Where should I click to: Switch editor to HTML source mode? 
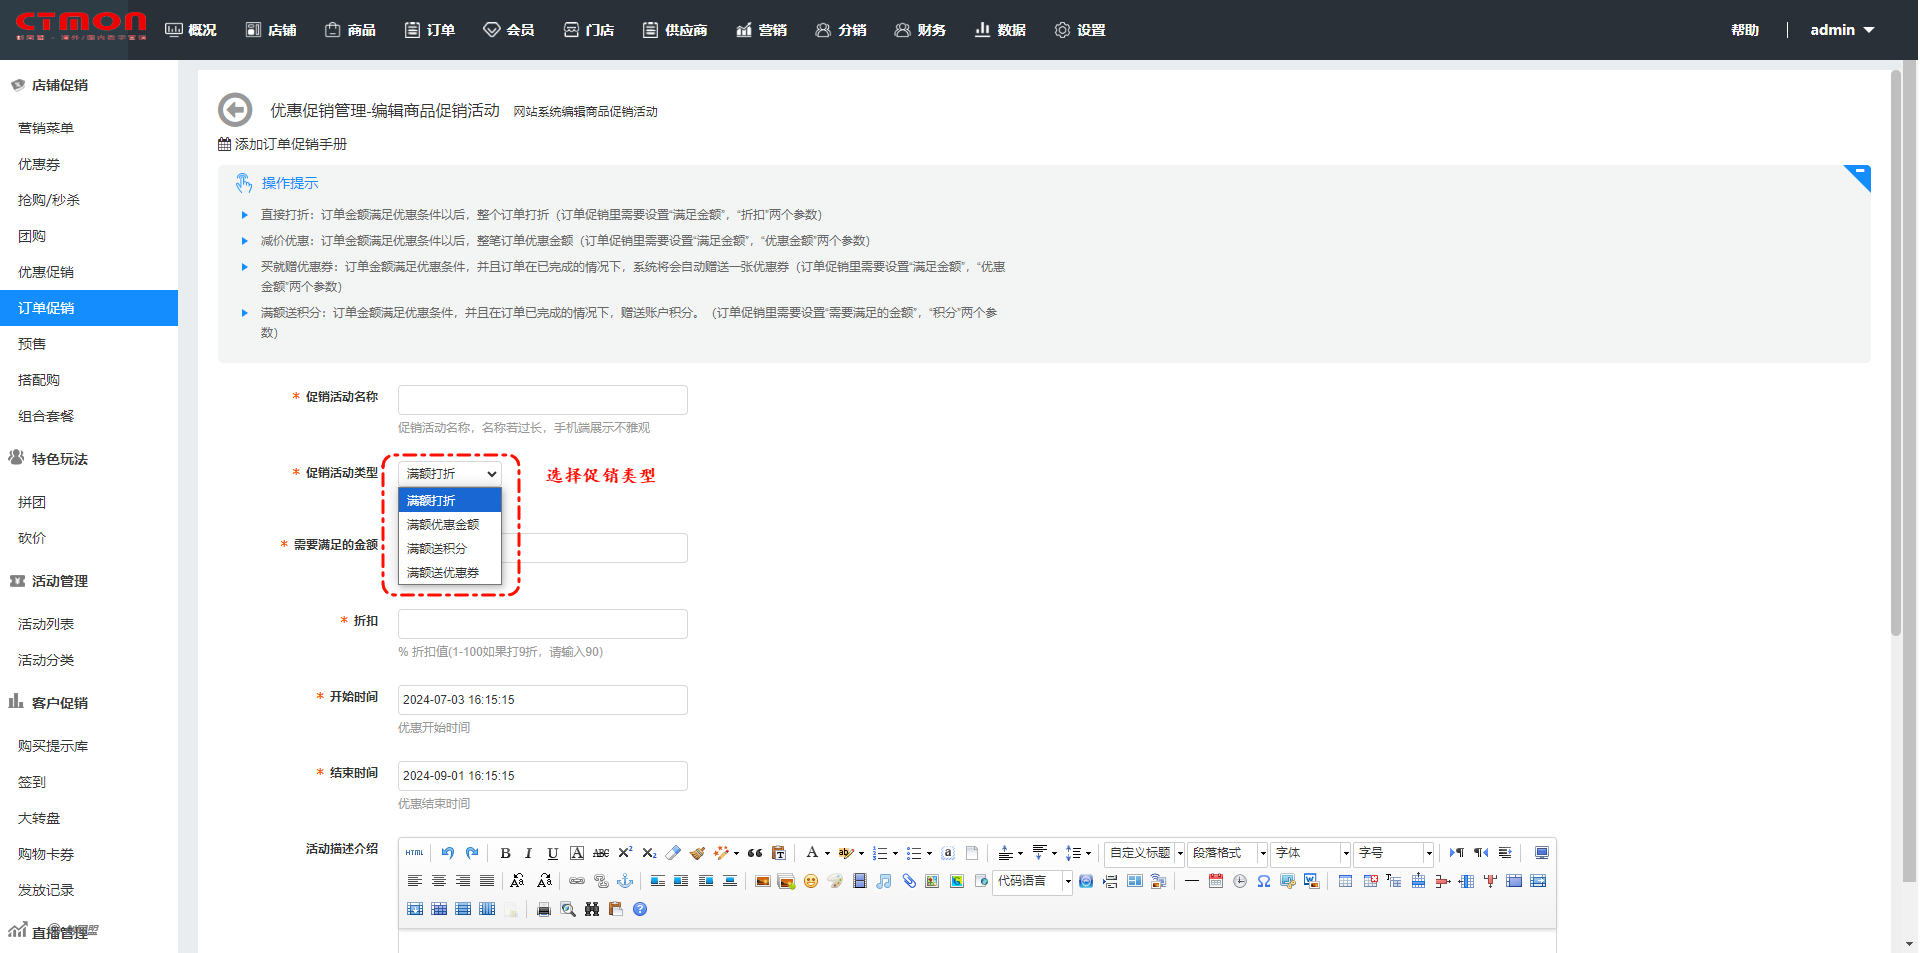coord(414,853)
